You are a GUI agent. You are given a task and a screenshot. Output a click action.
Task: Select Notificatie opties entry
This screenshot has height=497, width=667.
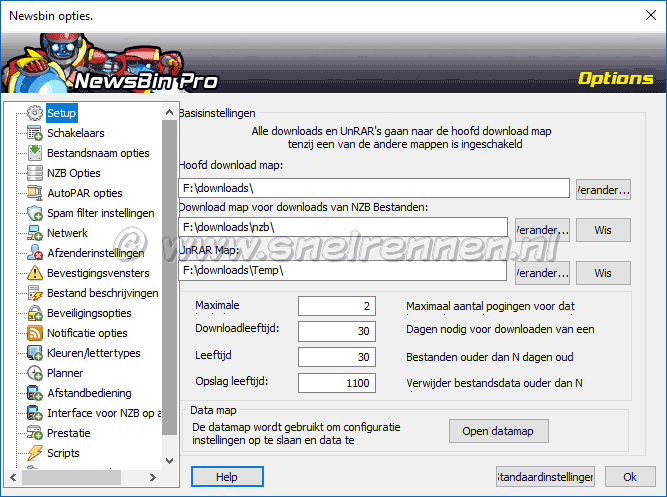point(87,333)
